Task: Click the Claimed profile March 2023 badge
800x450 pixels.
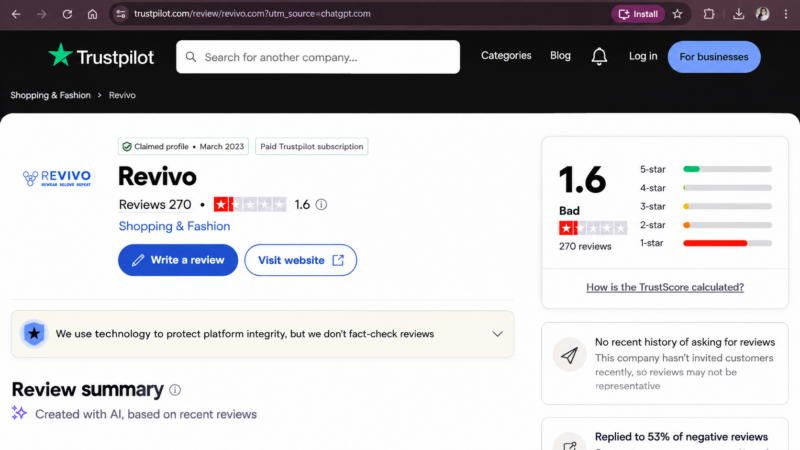Action: tap(183, 146)
